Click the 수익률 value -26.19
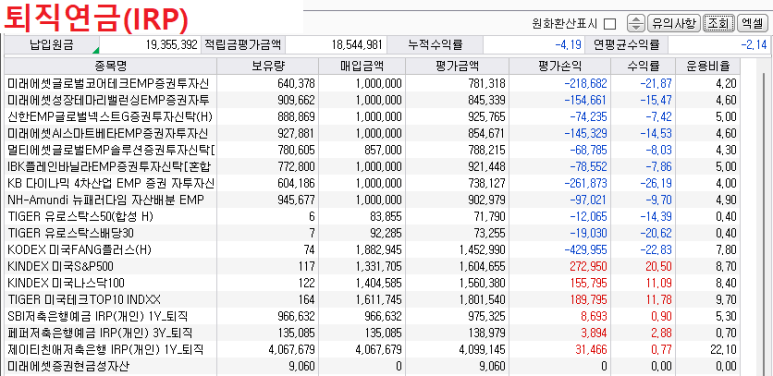Screen dimensions: 773x376 tap(656, 184)
